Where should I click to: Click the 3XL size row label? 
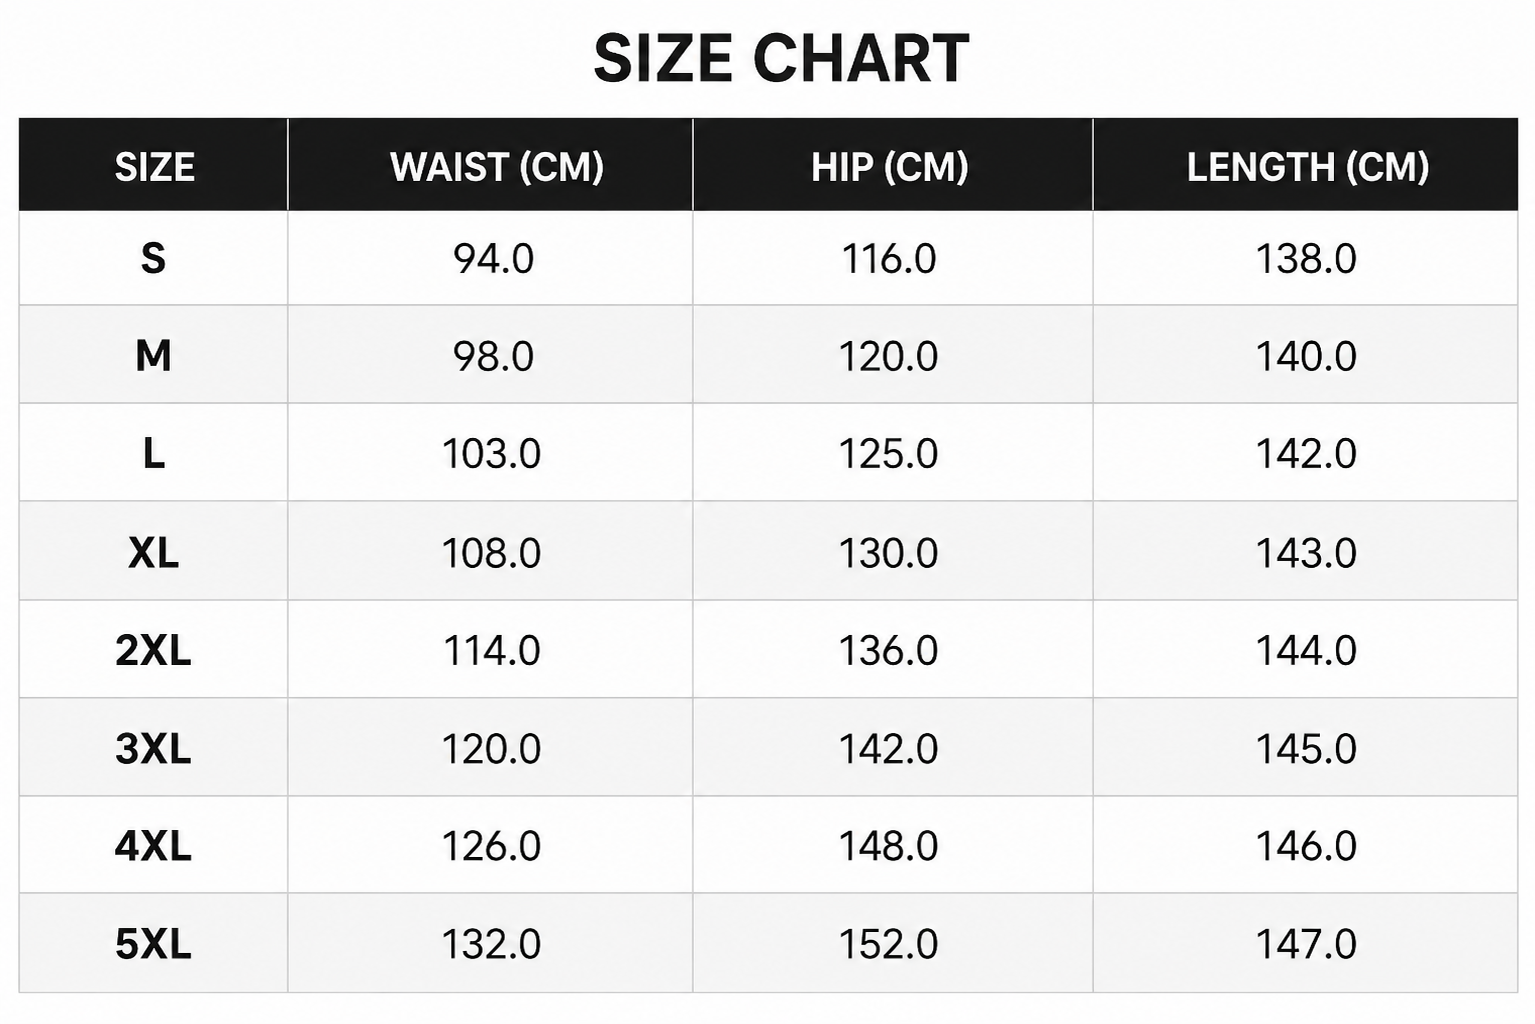click(x=153, y=748)
